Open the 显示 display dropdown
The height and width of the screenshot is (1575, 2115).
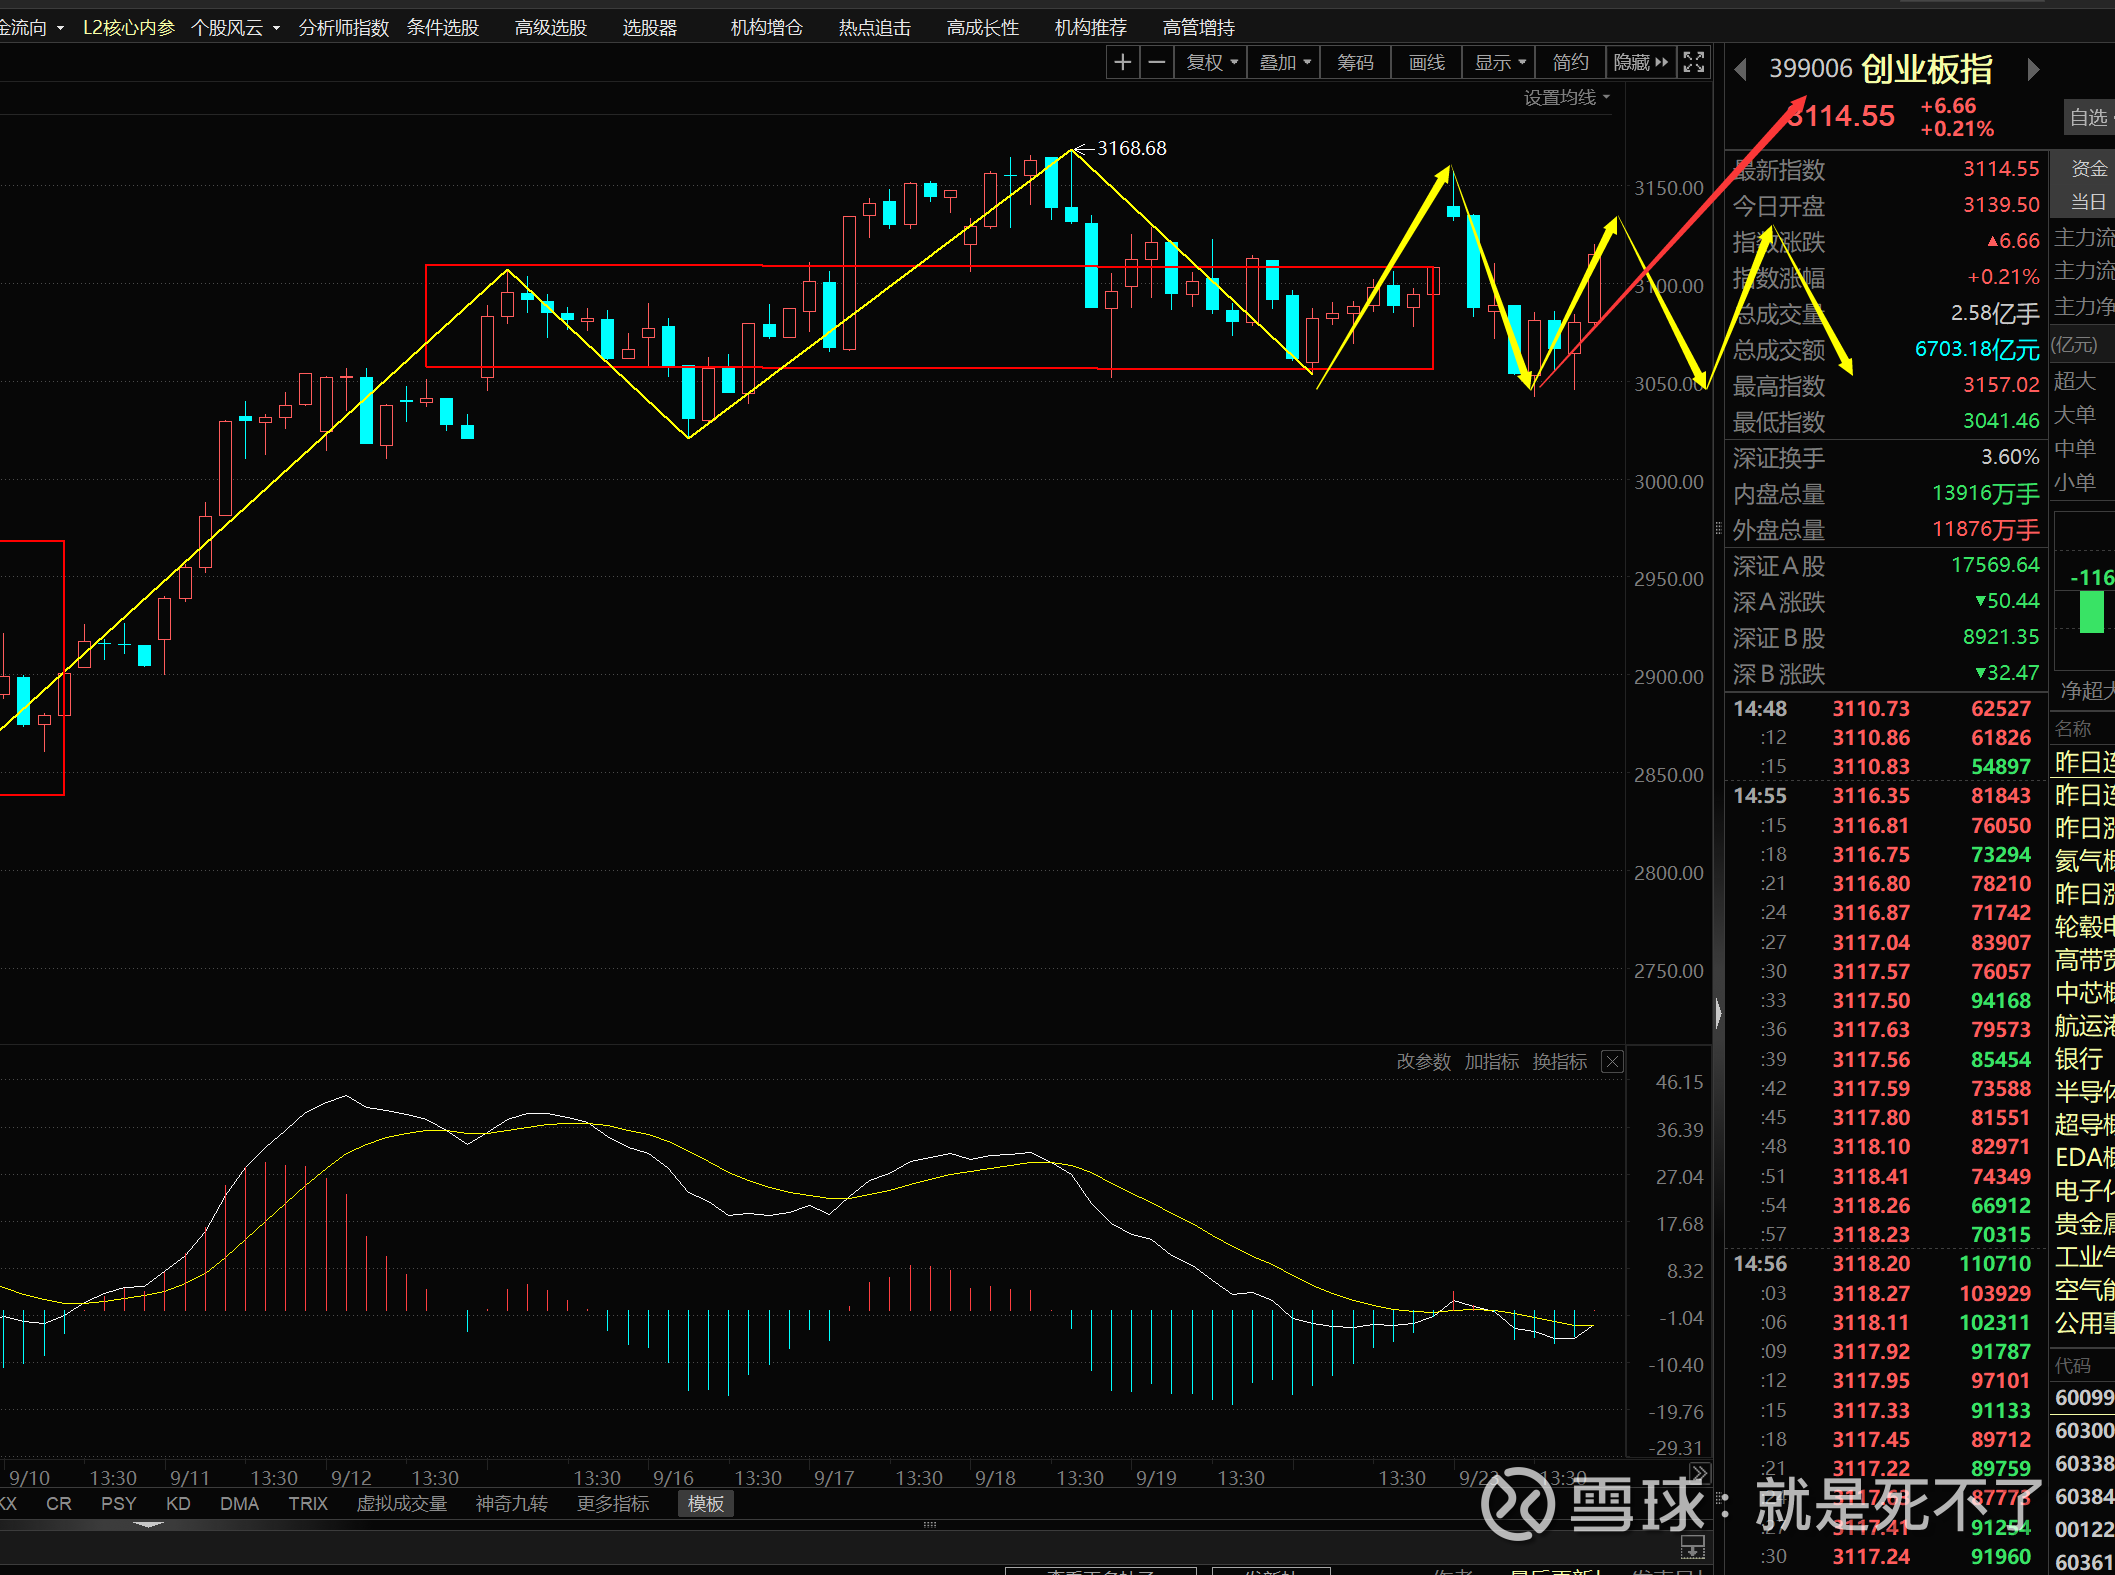(1499, 63)
